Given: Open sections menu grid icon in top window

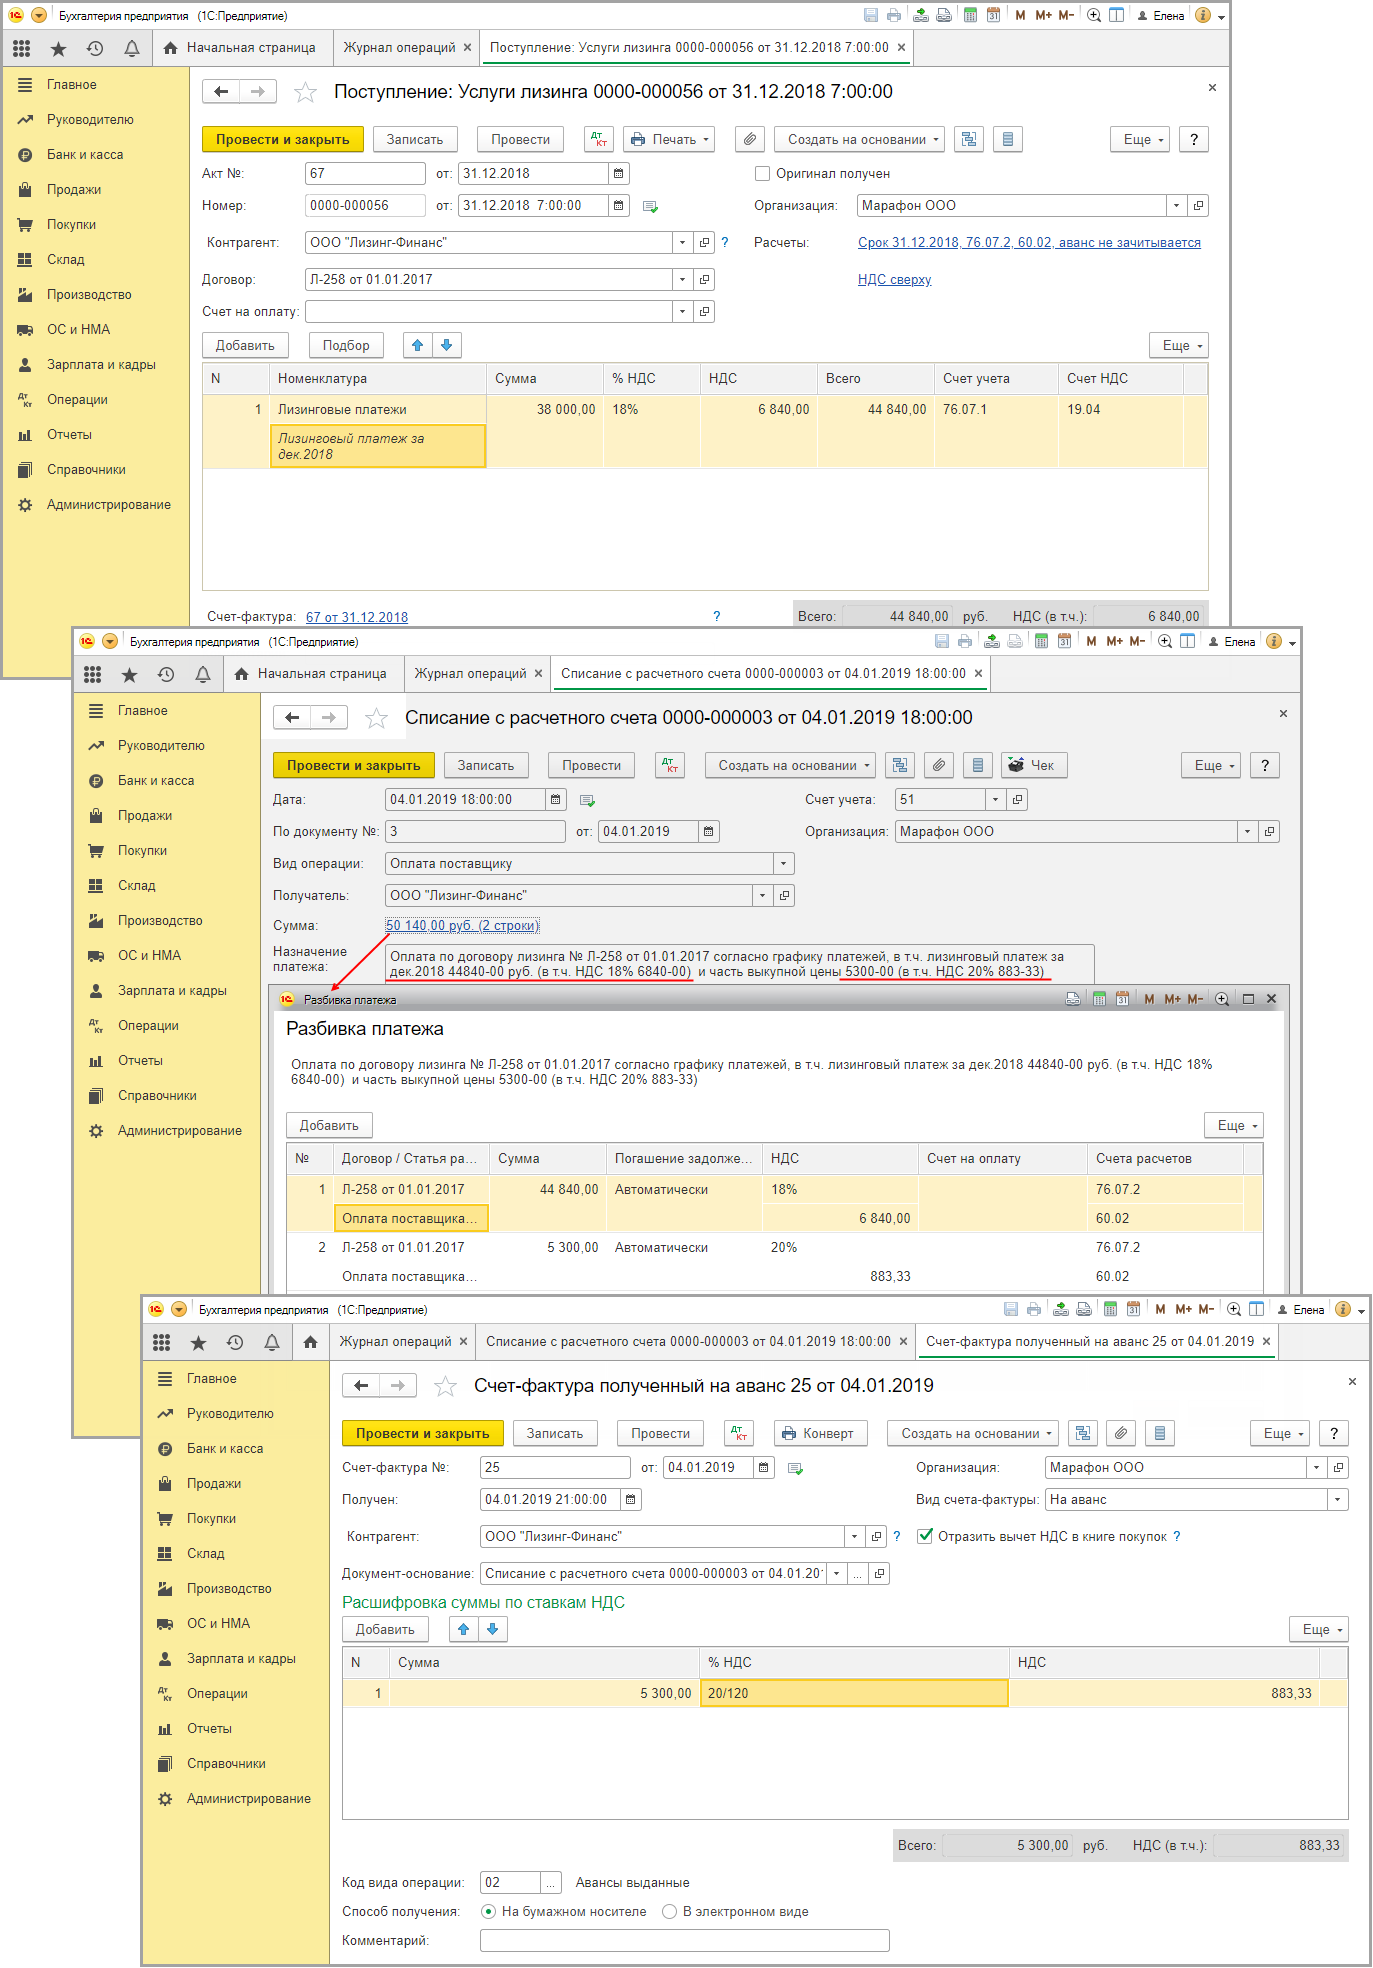Looking at the screenshot, I should (x=22, y=48).
